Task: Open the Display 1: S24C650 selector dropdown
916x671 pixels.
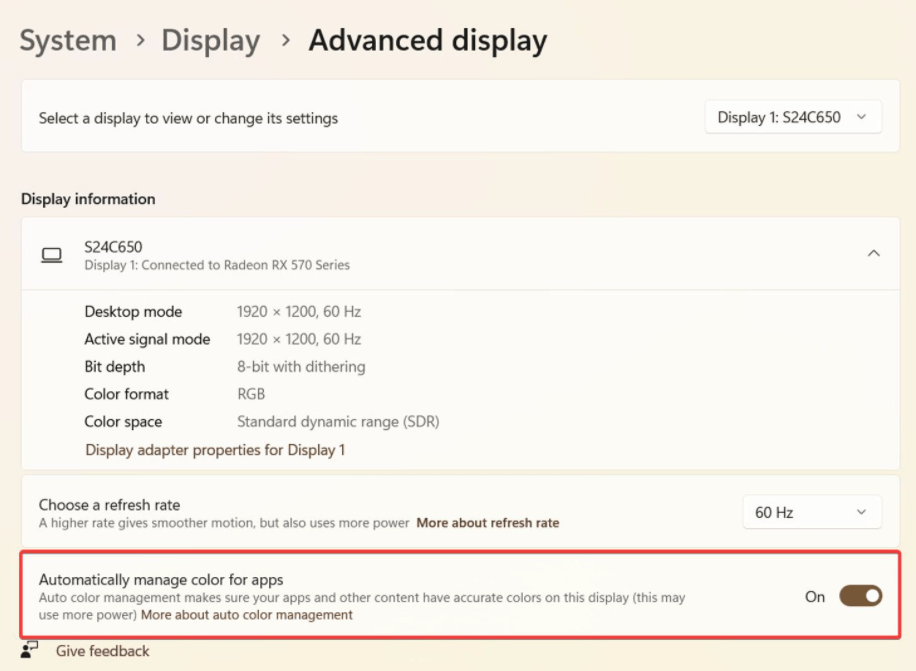Action: point(793,117)
